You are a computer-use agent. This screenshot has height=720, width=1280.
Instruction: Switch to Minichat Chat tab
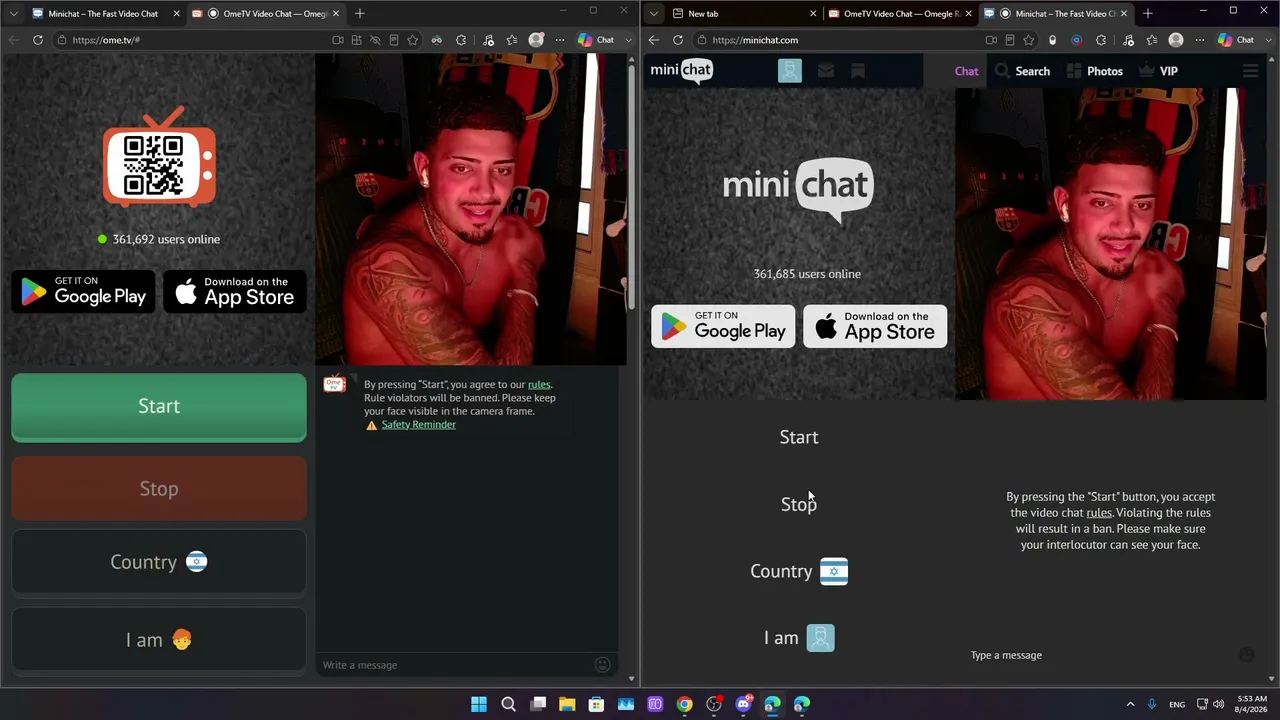(966, 71)
